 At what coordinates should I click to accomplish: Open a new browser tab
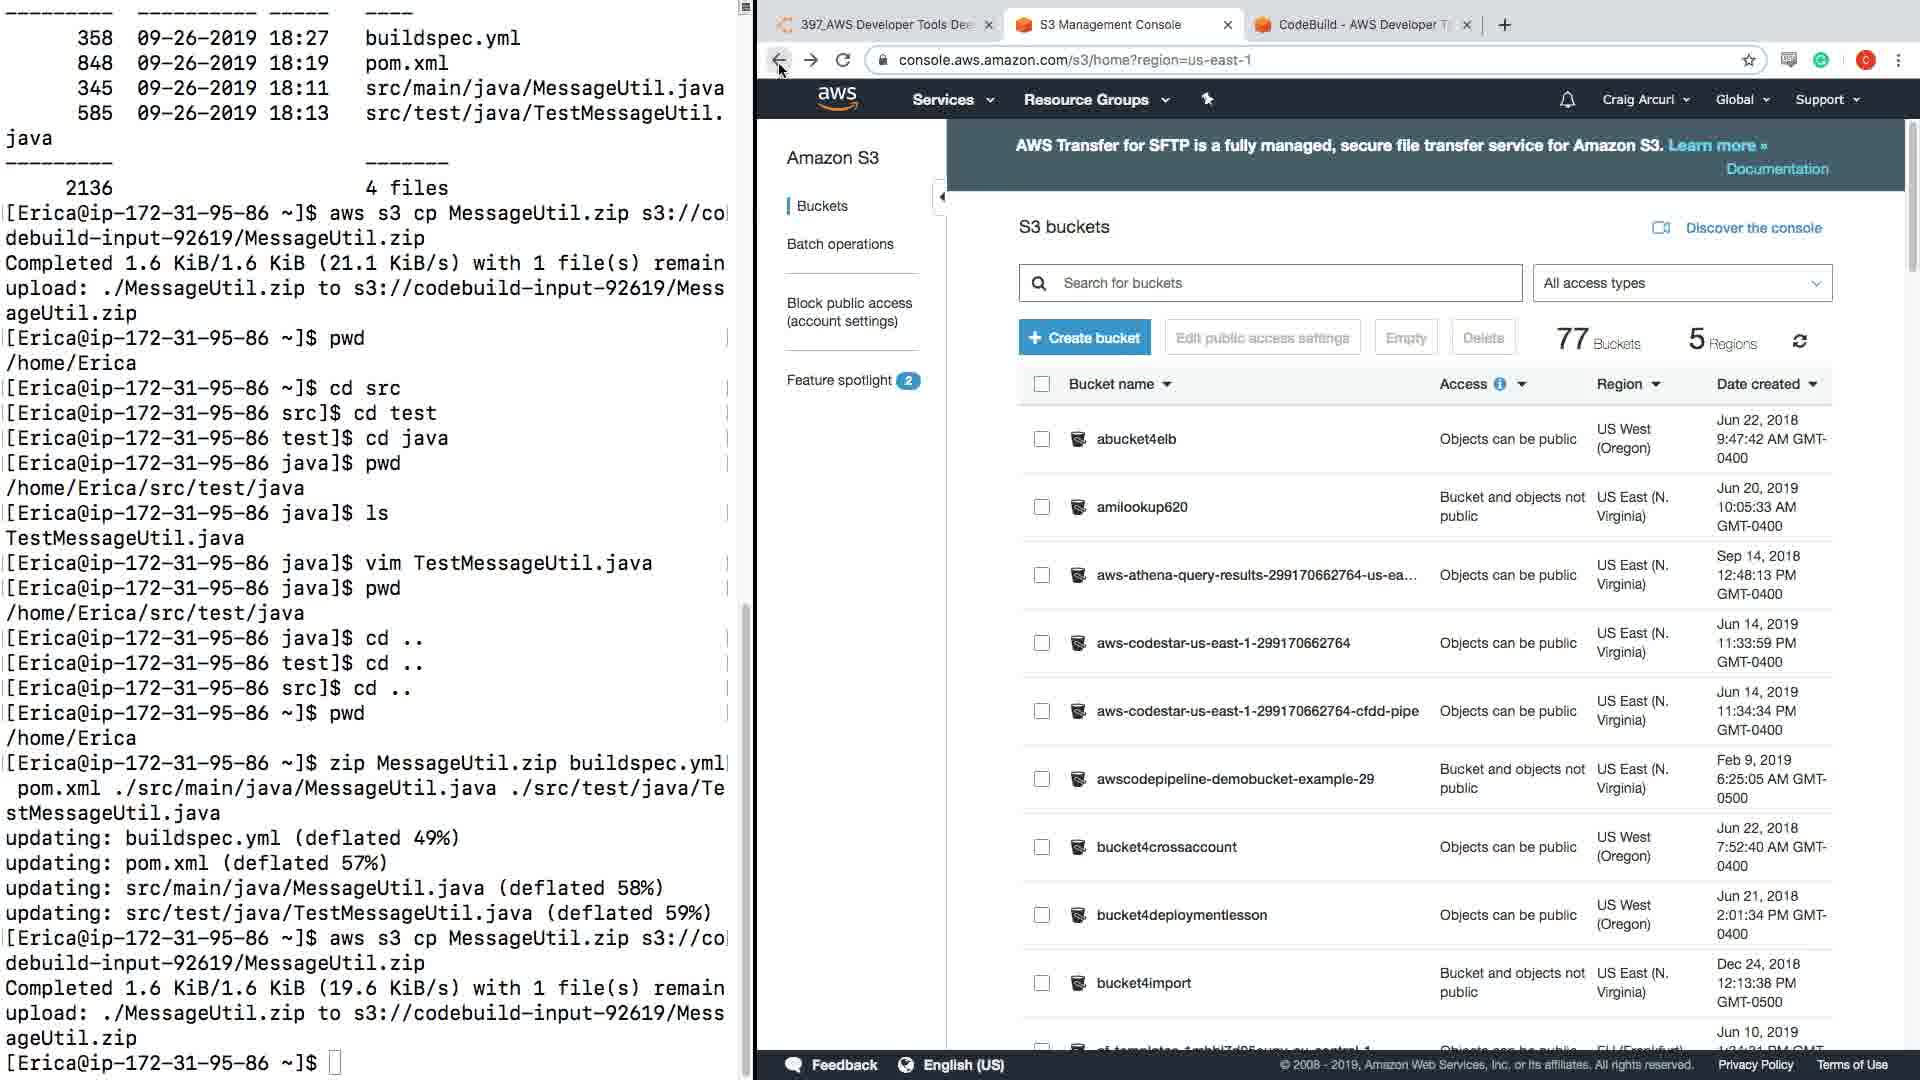(1504, 25)
